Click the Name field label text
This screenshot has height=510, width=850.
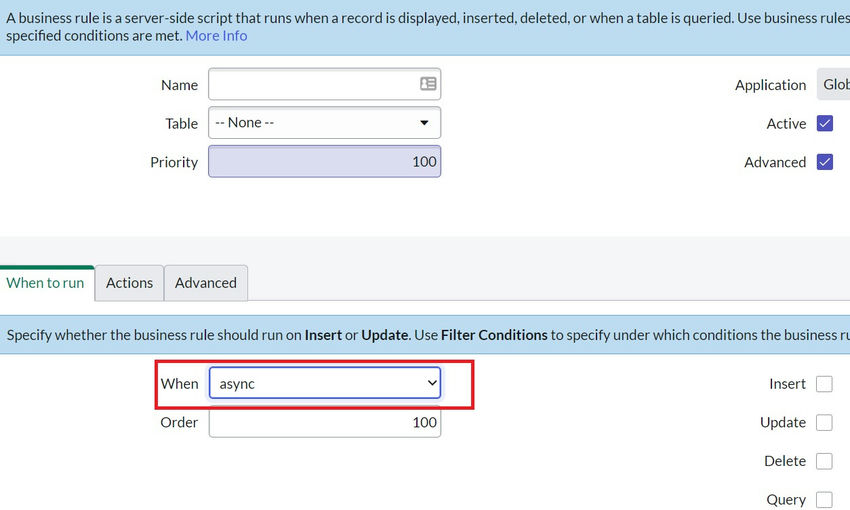179,85
